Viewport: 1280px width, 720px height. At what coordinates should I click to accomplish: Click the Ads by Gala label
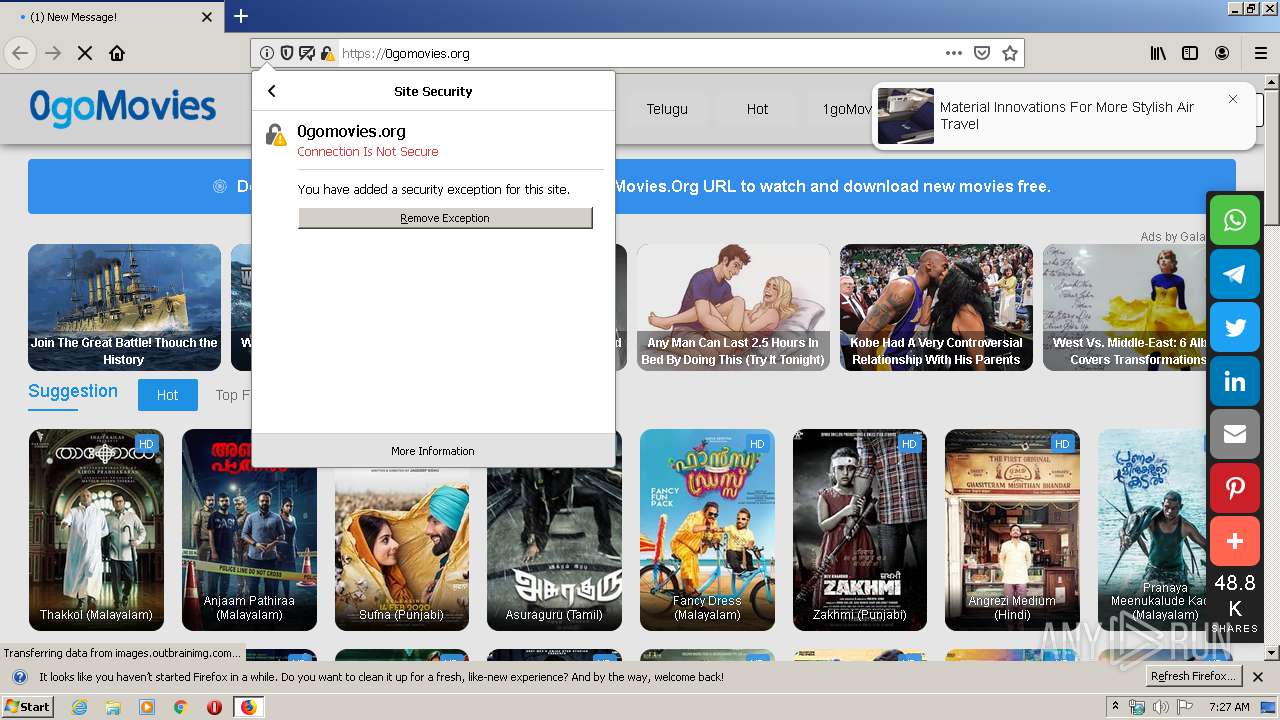(1173, 236)
